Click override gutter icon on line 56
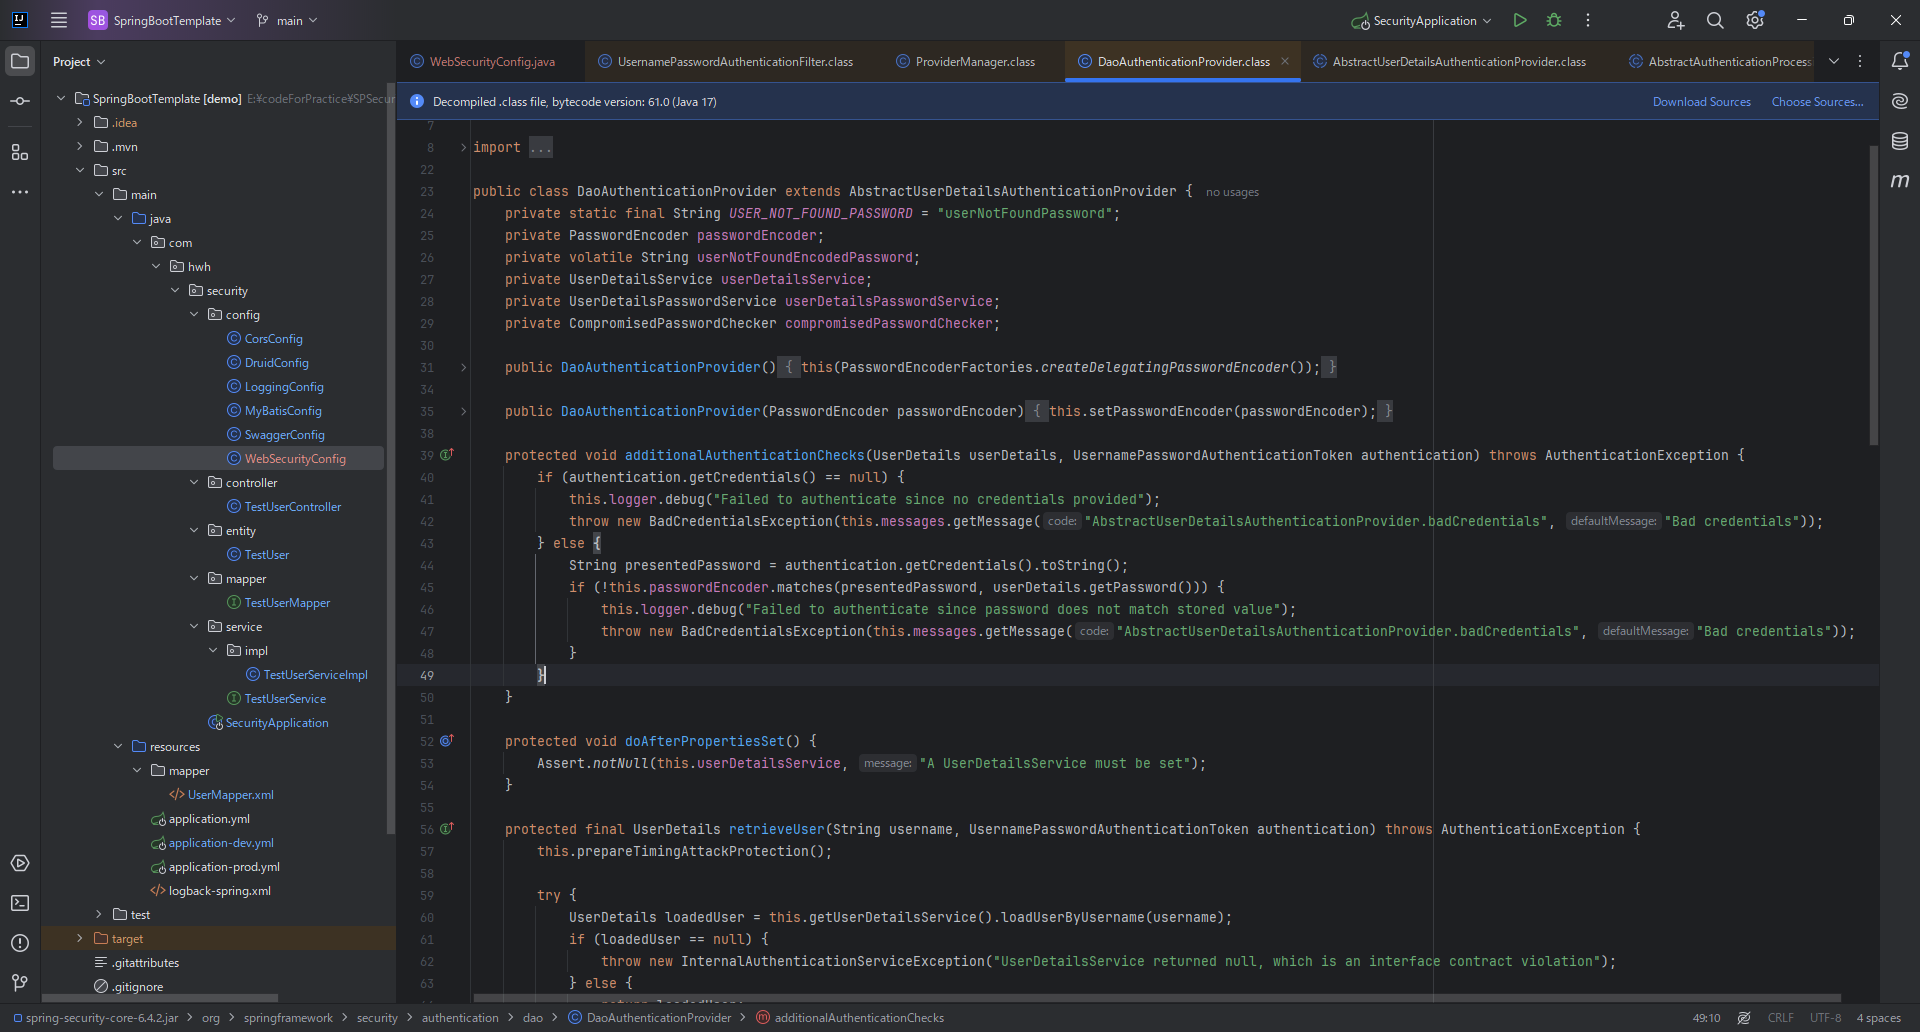Screen dimensions: 1920x1032 (x=447, y=829)
